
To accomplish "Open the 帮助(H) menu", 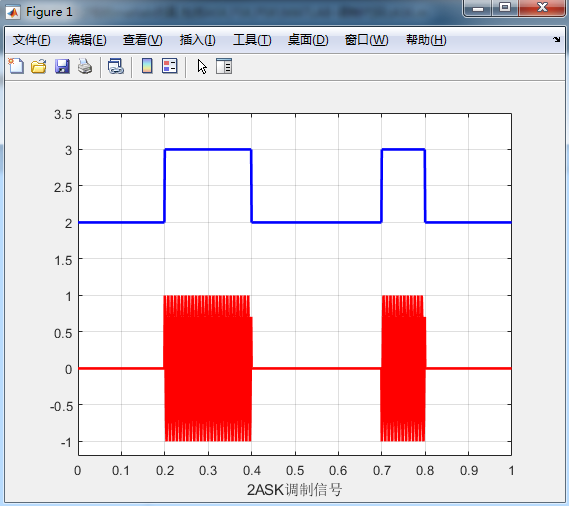I will tap(426, 40).
